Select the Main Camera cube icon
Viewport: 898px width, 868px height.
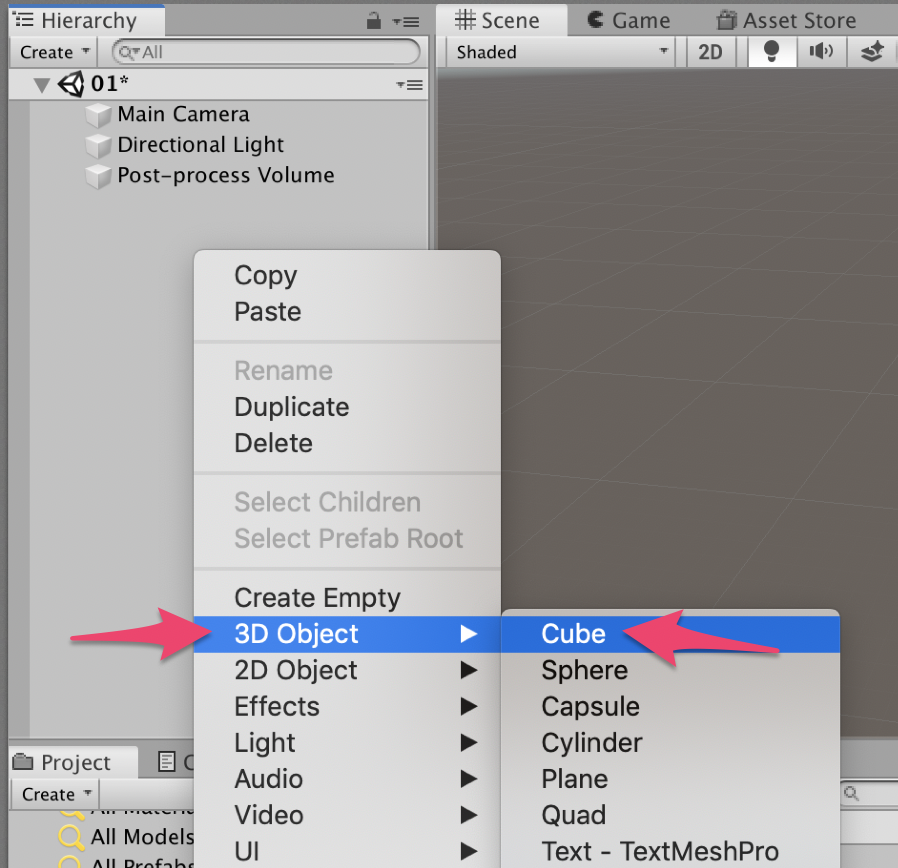tap(98, 115)
